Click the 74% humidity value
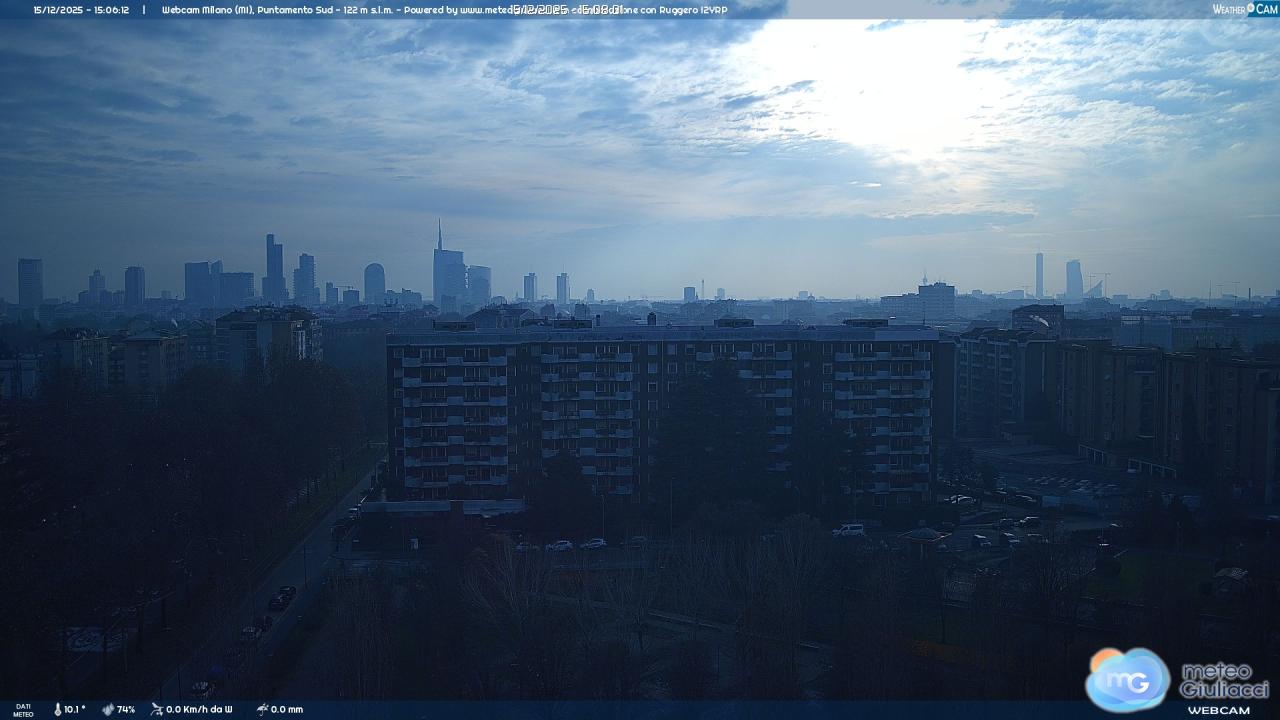 click(x=126, y=709)
